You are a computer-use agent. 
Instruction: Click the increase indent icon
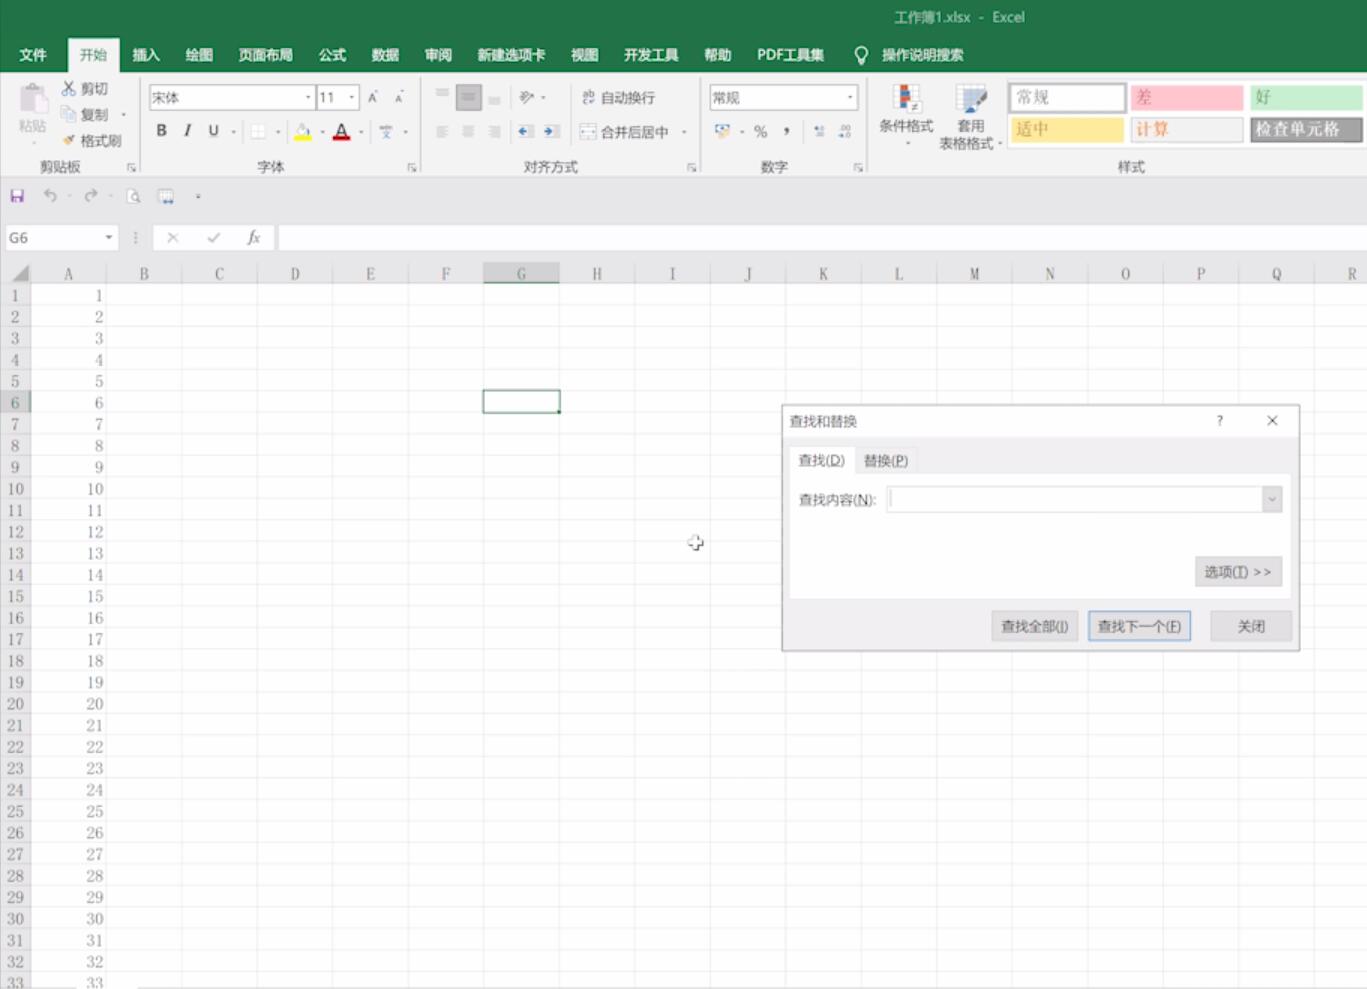pyautogui.click(x=550, y=131)
